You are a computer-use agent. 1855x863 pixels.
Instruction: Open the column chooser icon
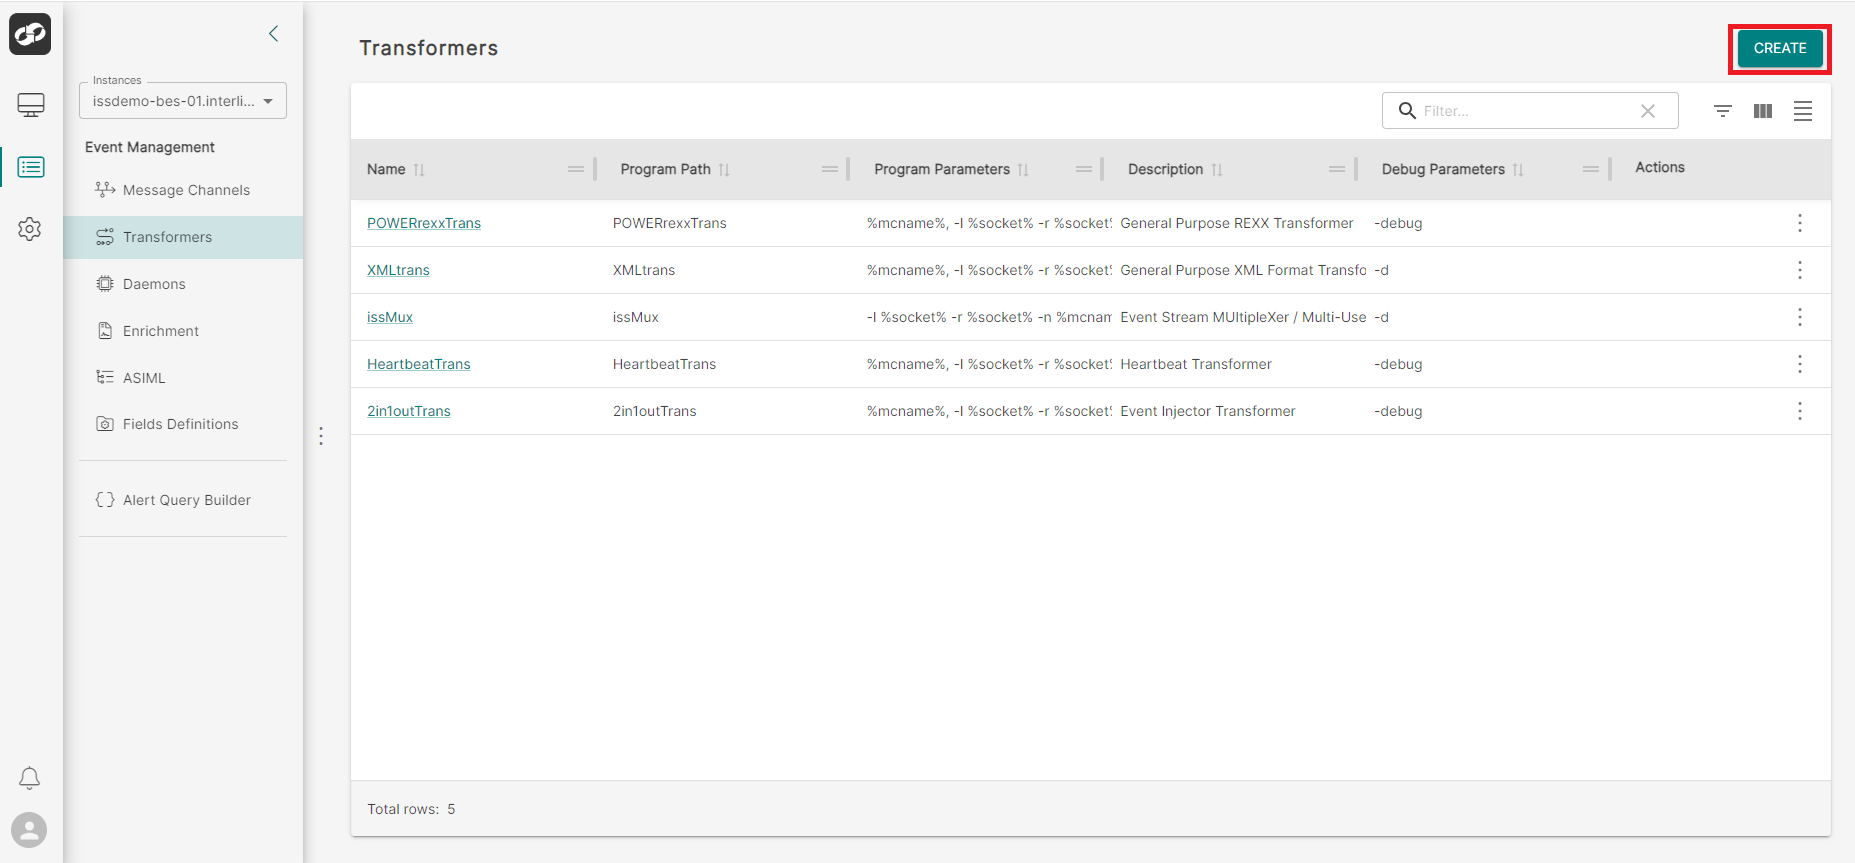coord(1763,111)
